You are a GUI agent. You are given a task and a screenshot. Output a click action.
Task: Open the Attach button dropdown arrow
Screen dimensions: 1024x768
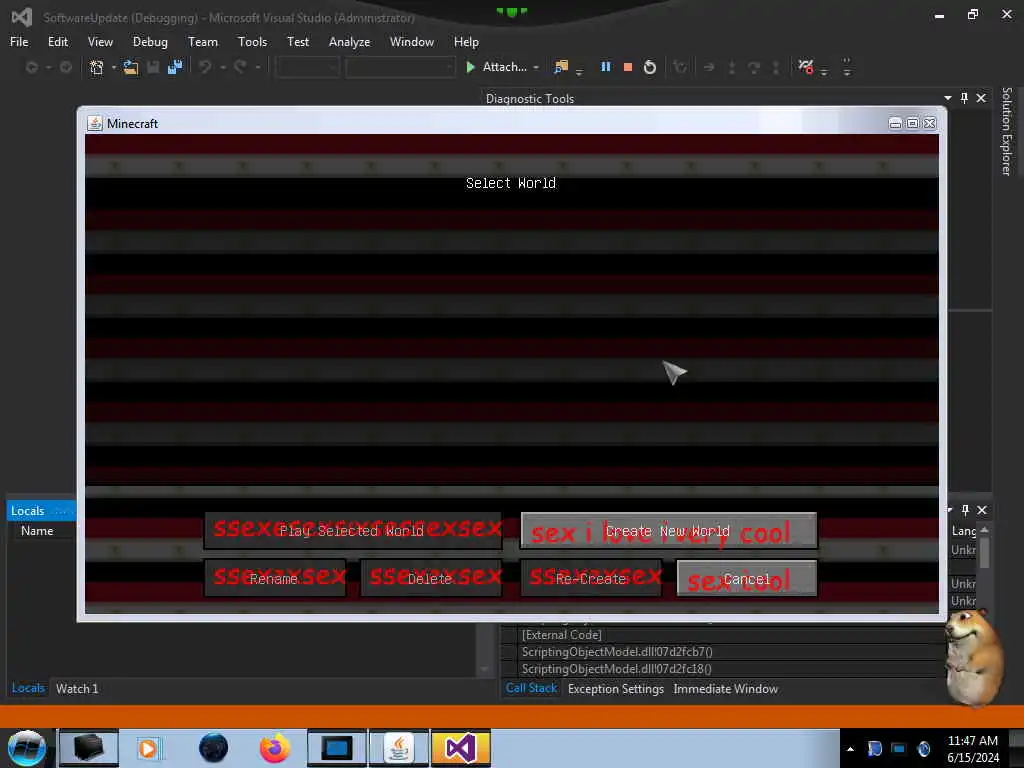pyautogui.click(x=536, y=67)
